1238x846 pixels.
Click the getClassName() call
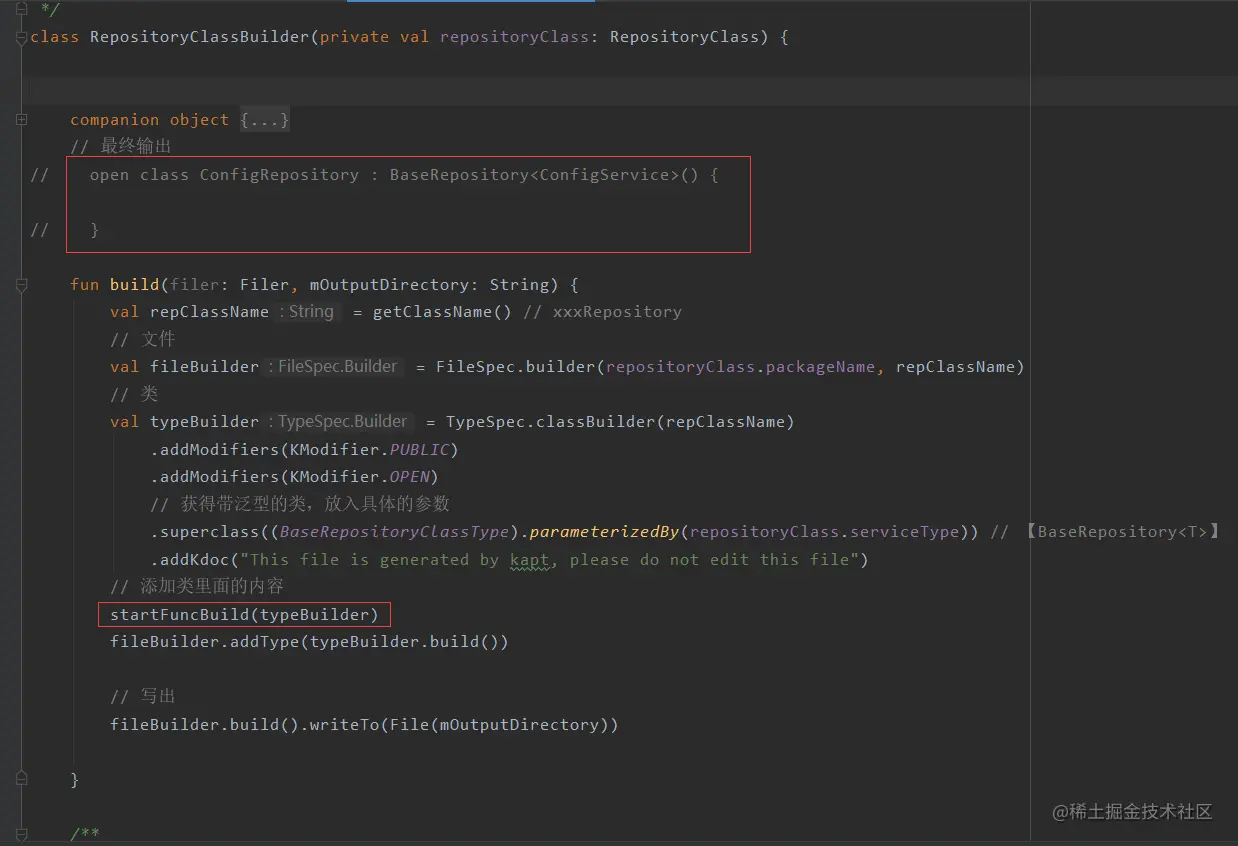(x=442, y=312)
